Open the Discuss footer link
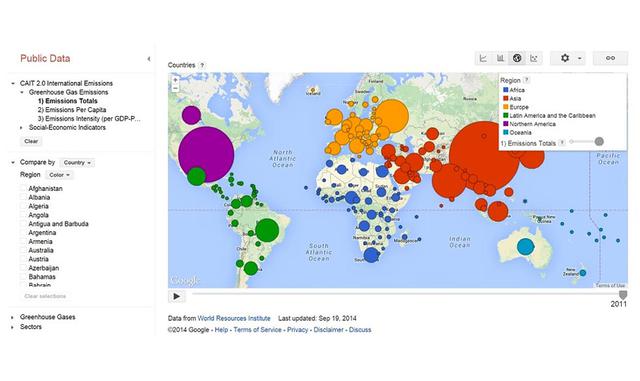Screen dimensions: 640x381 click(360, 330)
